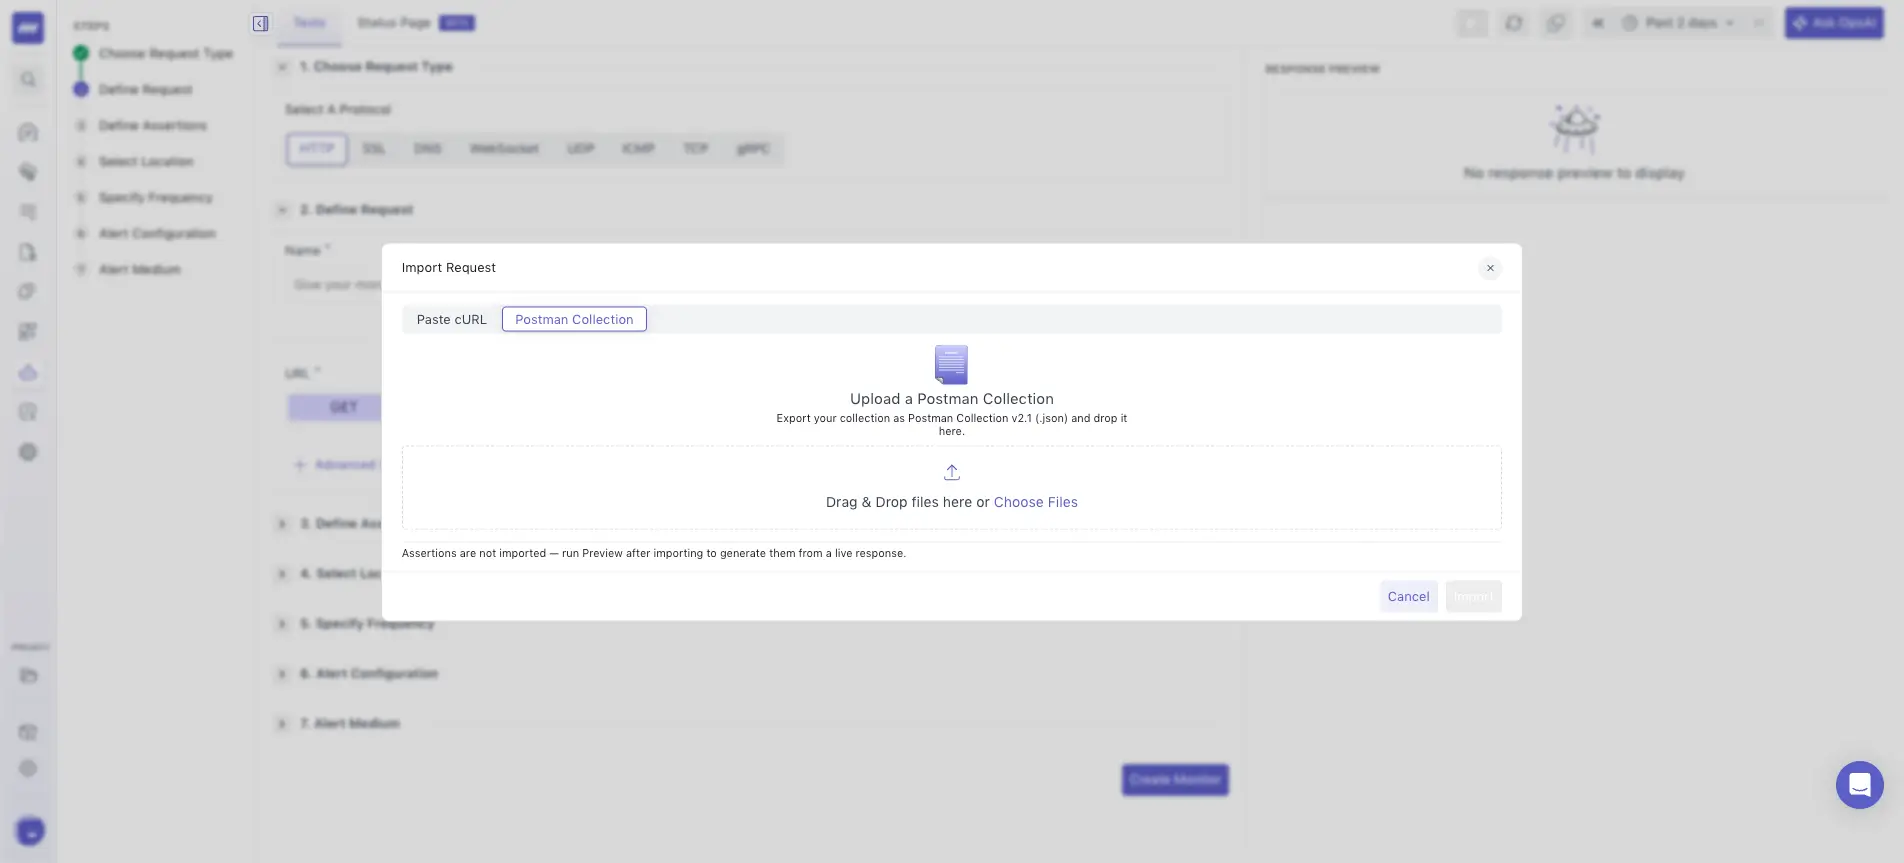Click the Create Monitor button
The image size is (1904, 863).
coord(1175,780)
